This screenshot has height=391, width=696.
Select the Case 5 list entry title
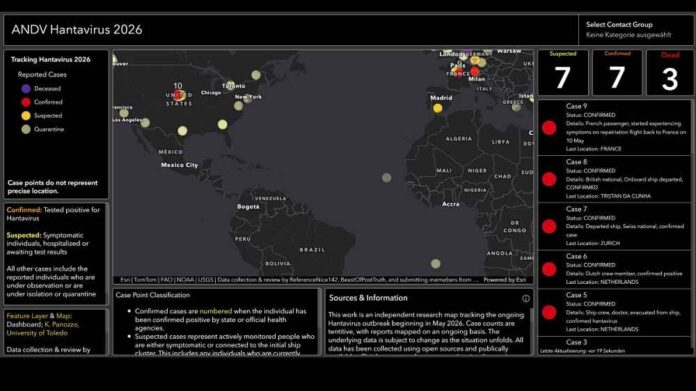pos(576,295)
